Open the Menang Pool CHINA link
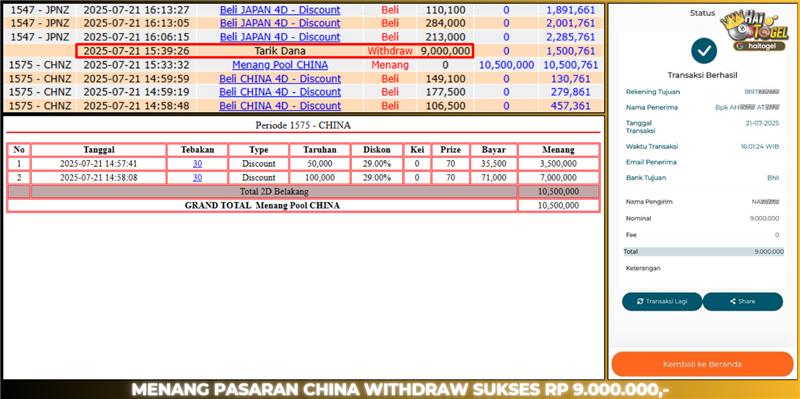The height and width of the screenshot is (399, 800). coord(280,65)
